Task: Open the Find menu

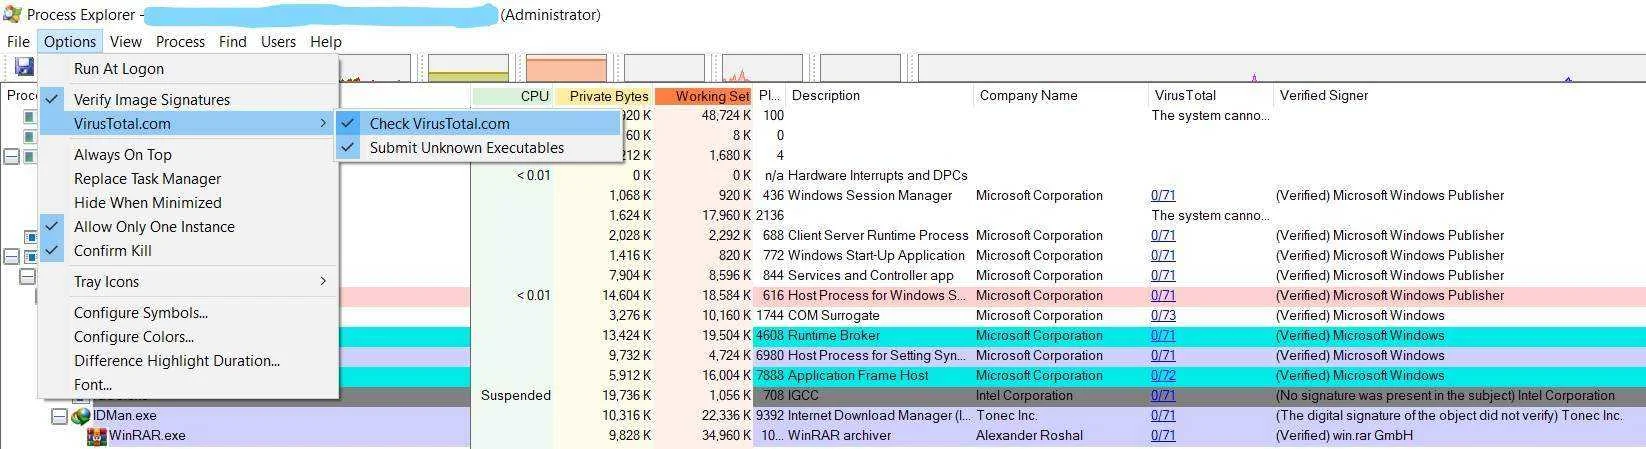Action: point(233,41)
